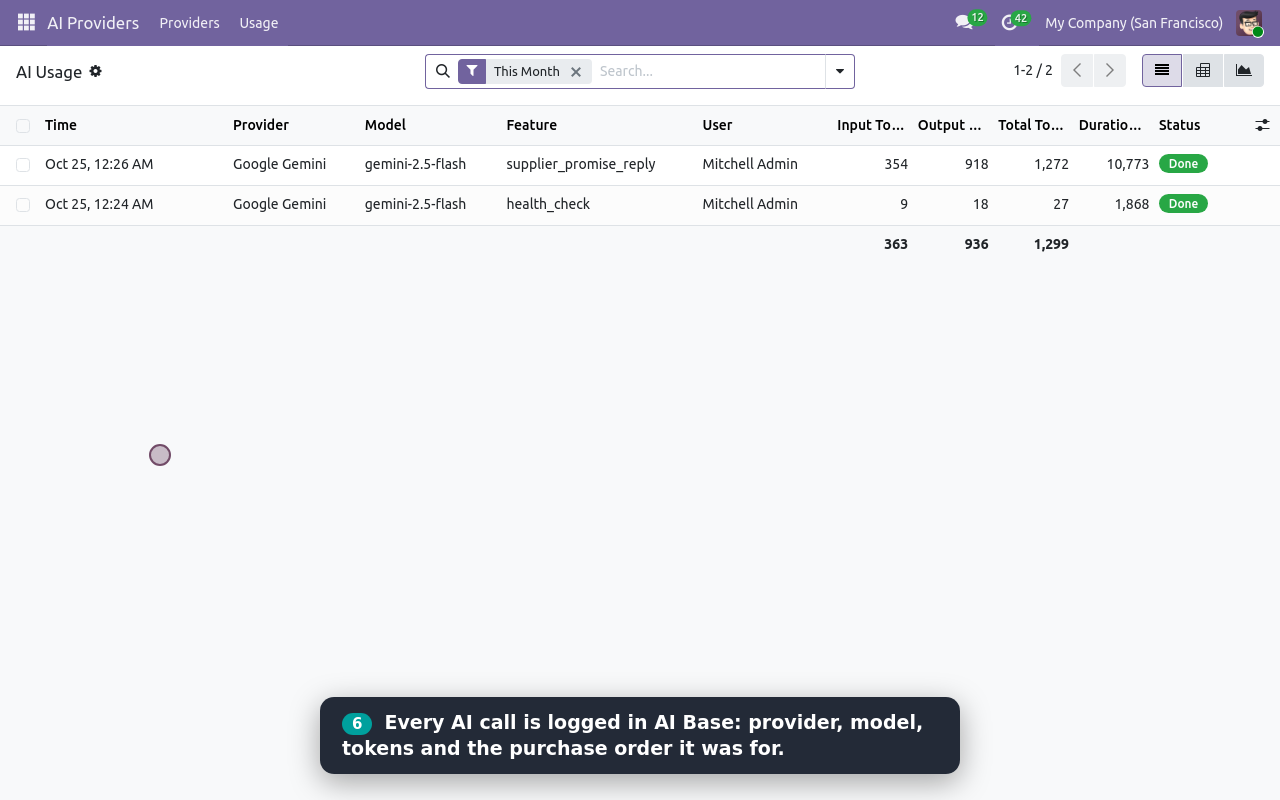Click the Oct 25, 12:26 AM cell
Viewport: 1280px width, 800px height.
pos(99,164)
